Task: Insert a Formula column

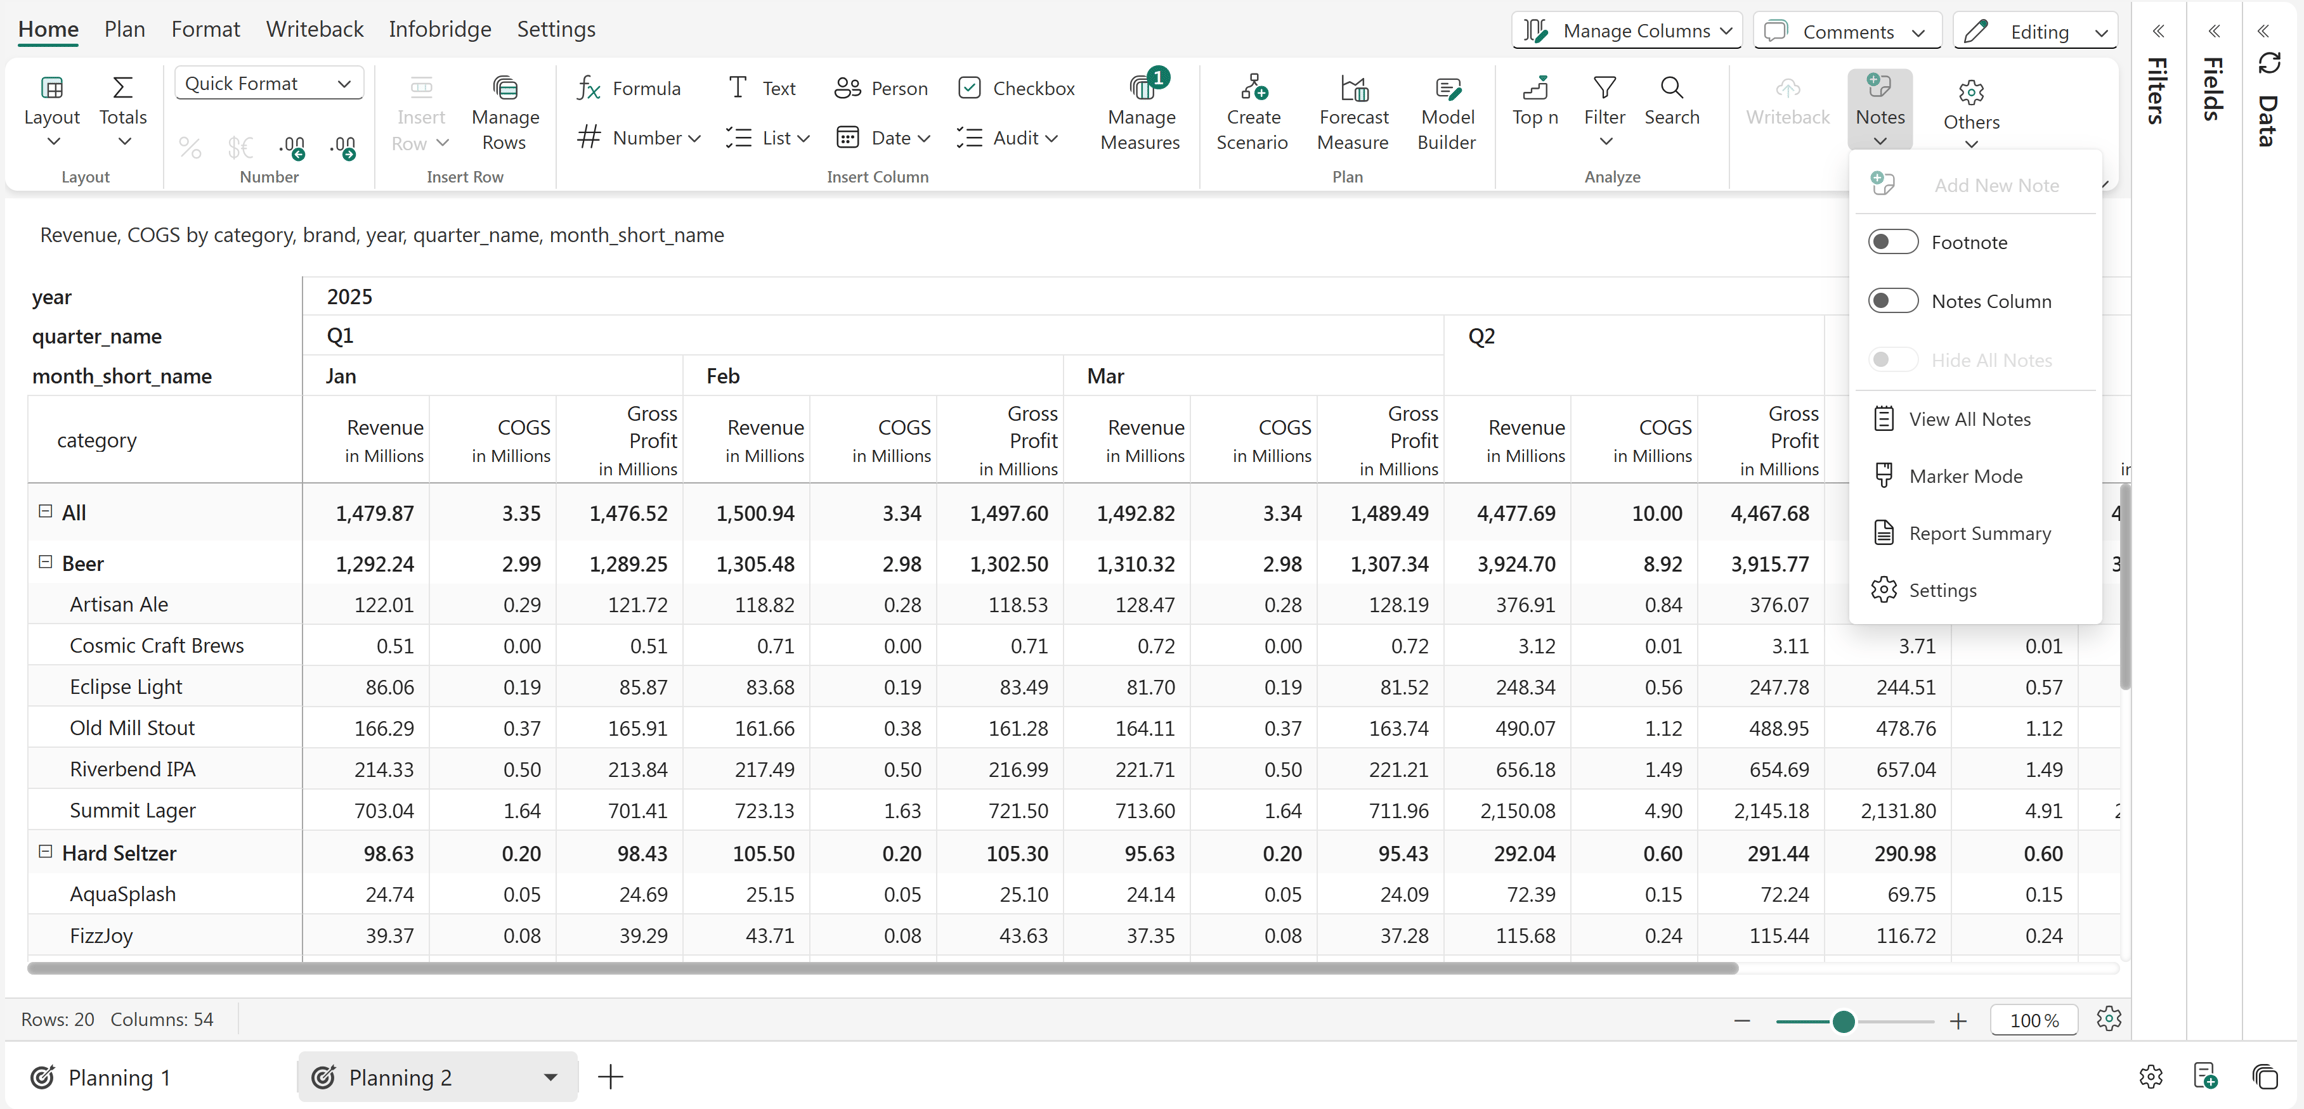Action: click(629, 88)
